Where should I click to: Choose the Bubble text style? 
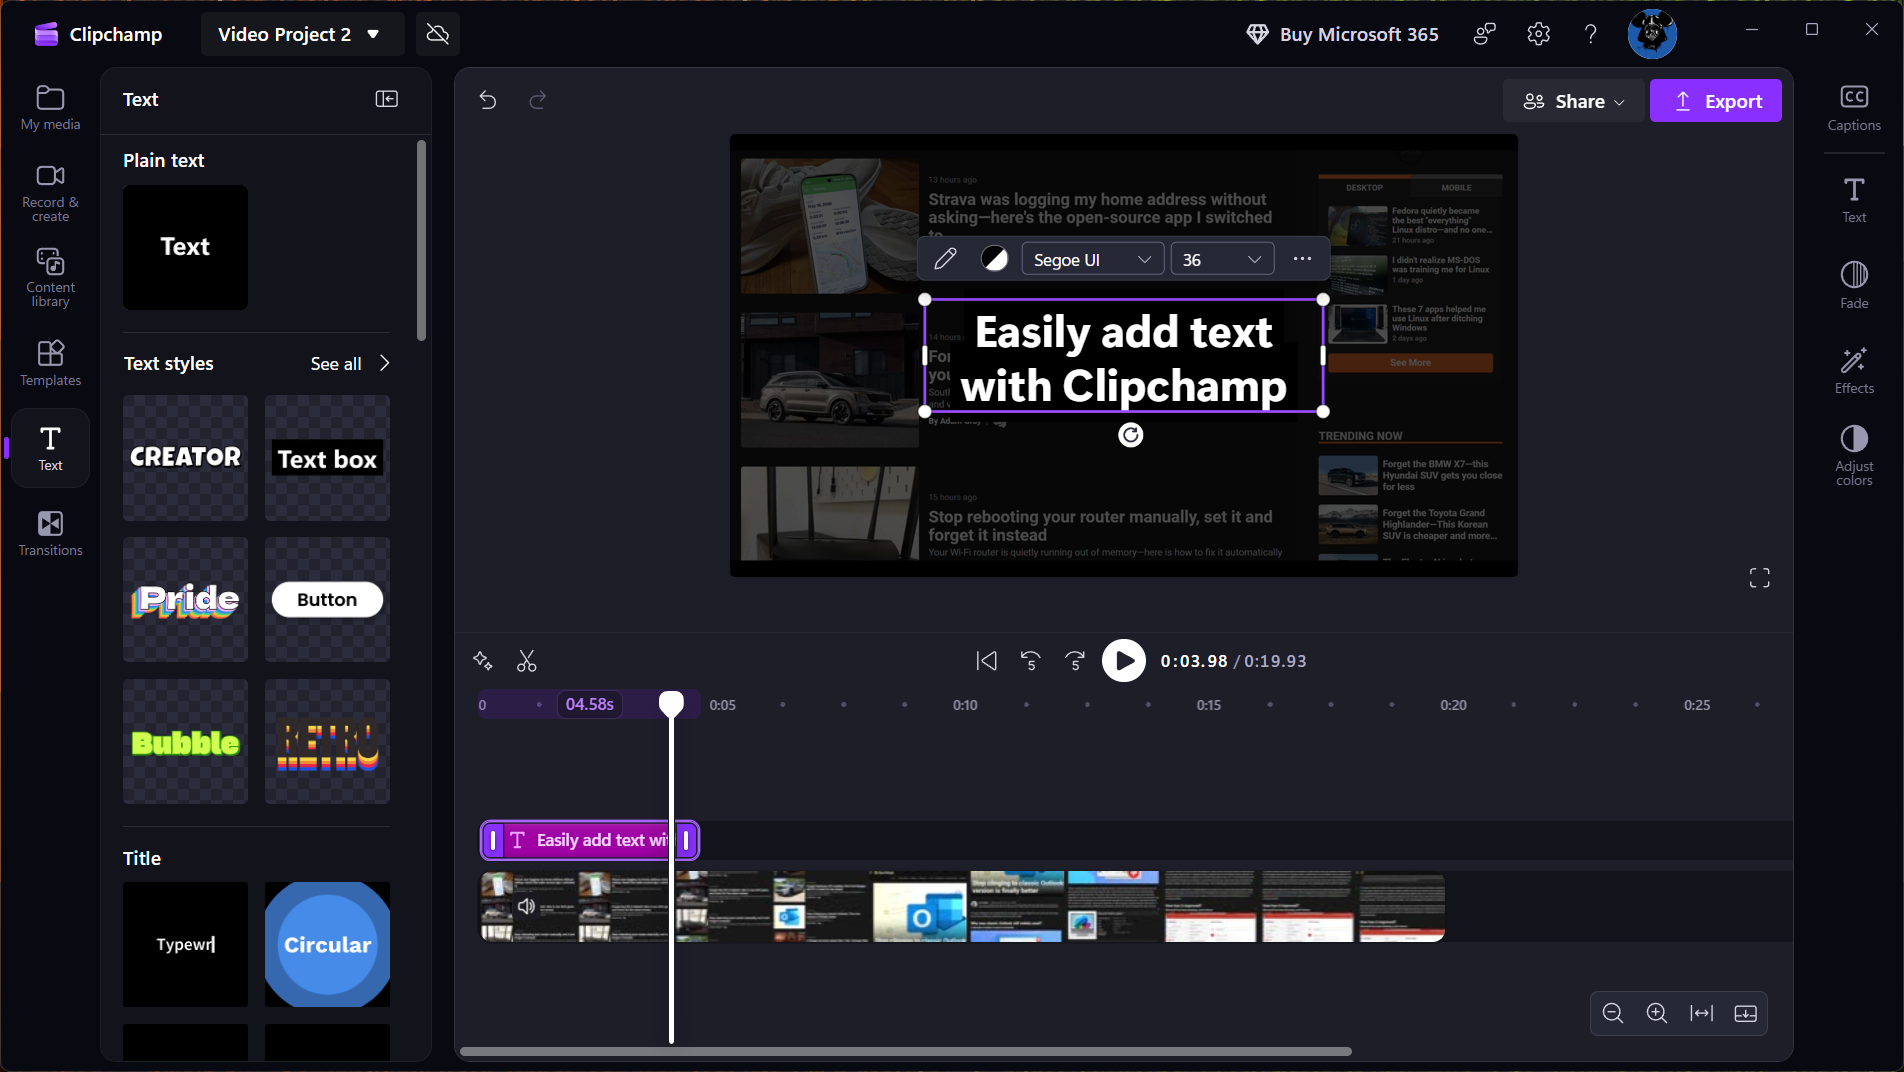pos(185,742)
